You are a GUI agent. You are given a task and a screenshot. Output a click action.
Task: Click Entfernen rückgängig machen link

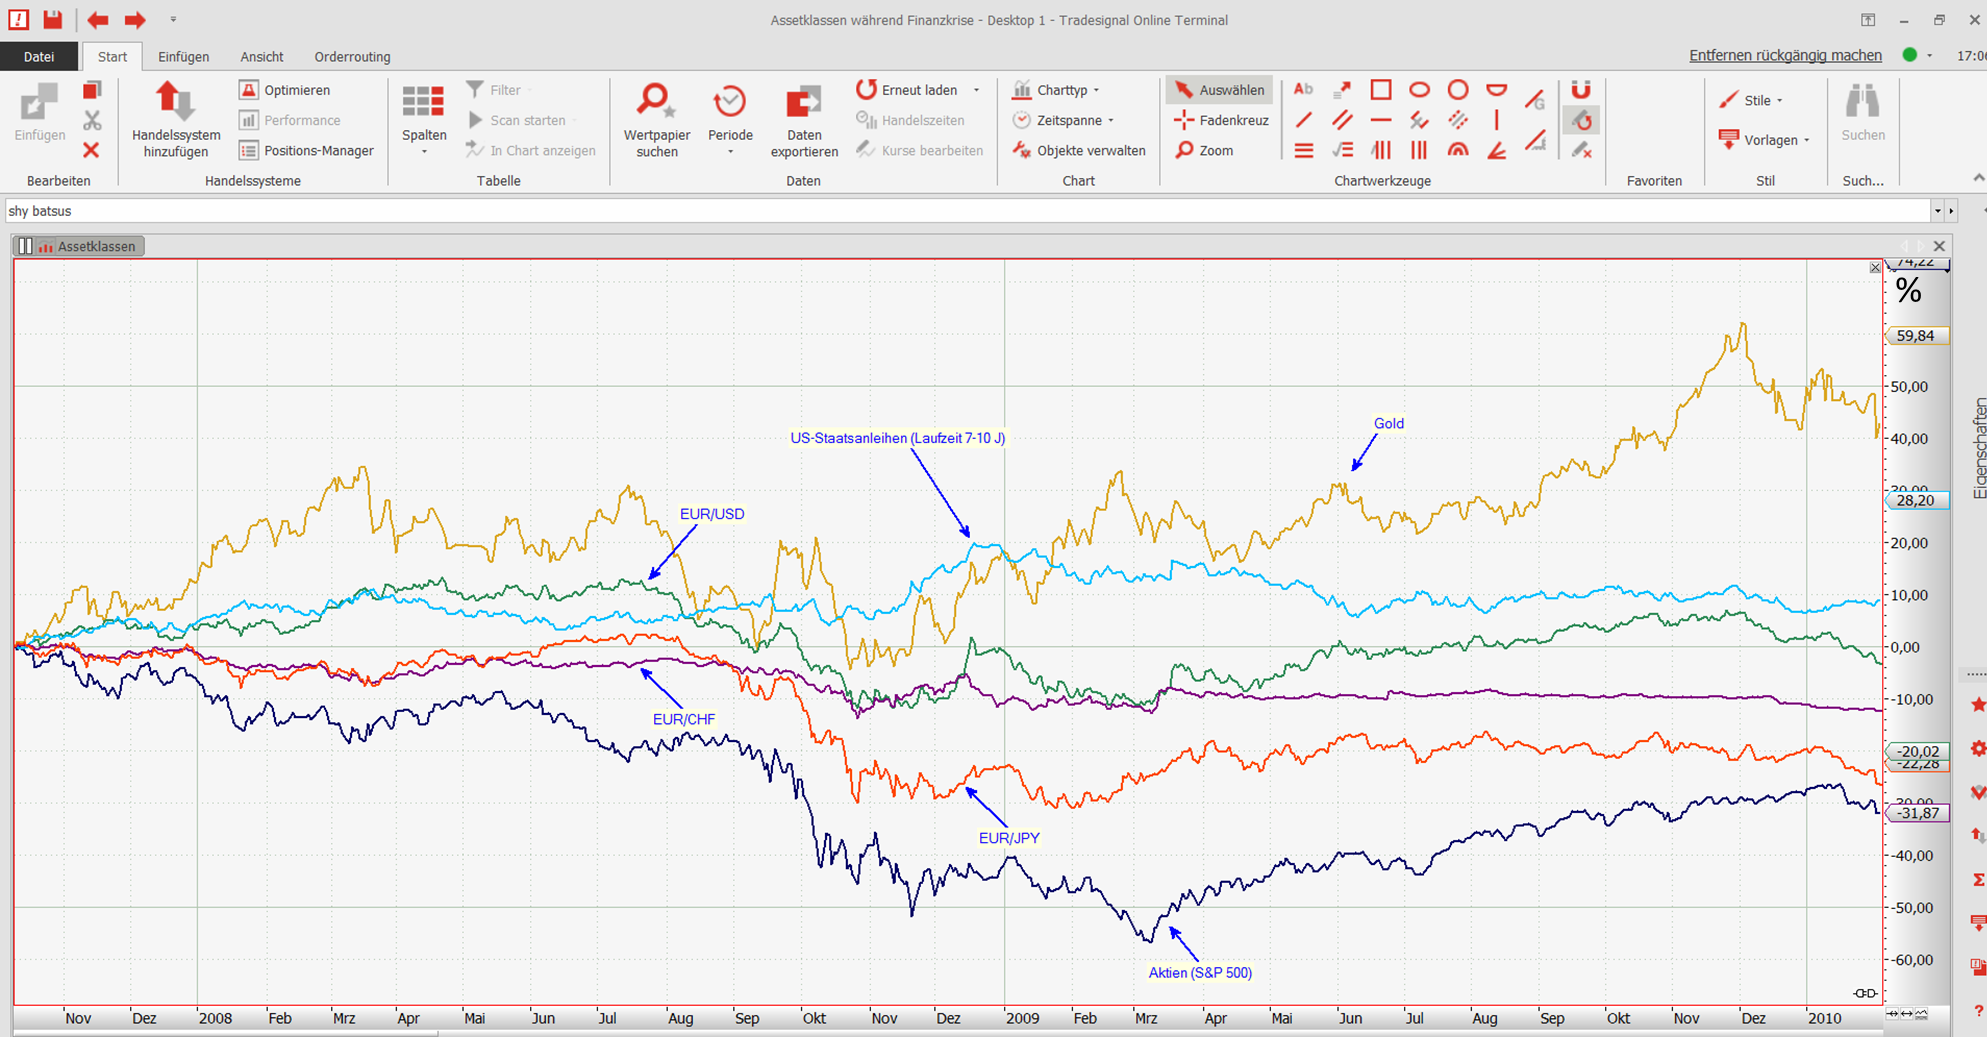pos(1785,55)
